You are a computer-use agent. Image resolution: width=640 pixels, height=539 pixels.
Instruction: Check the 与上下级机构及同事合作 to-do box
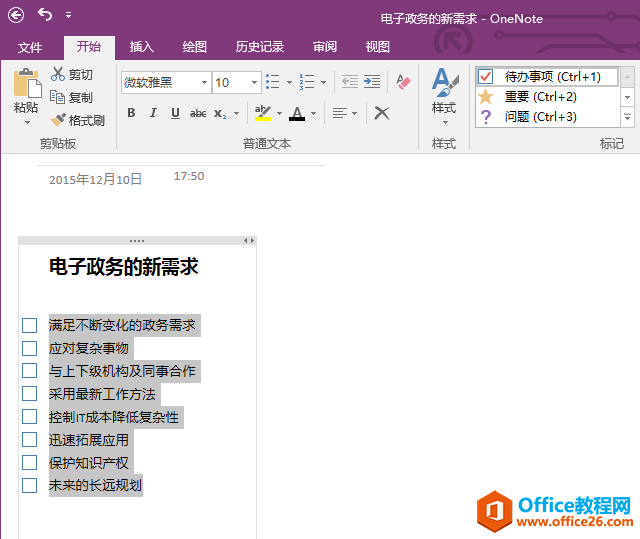coord(29,371)
